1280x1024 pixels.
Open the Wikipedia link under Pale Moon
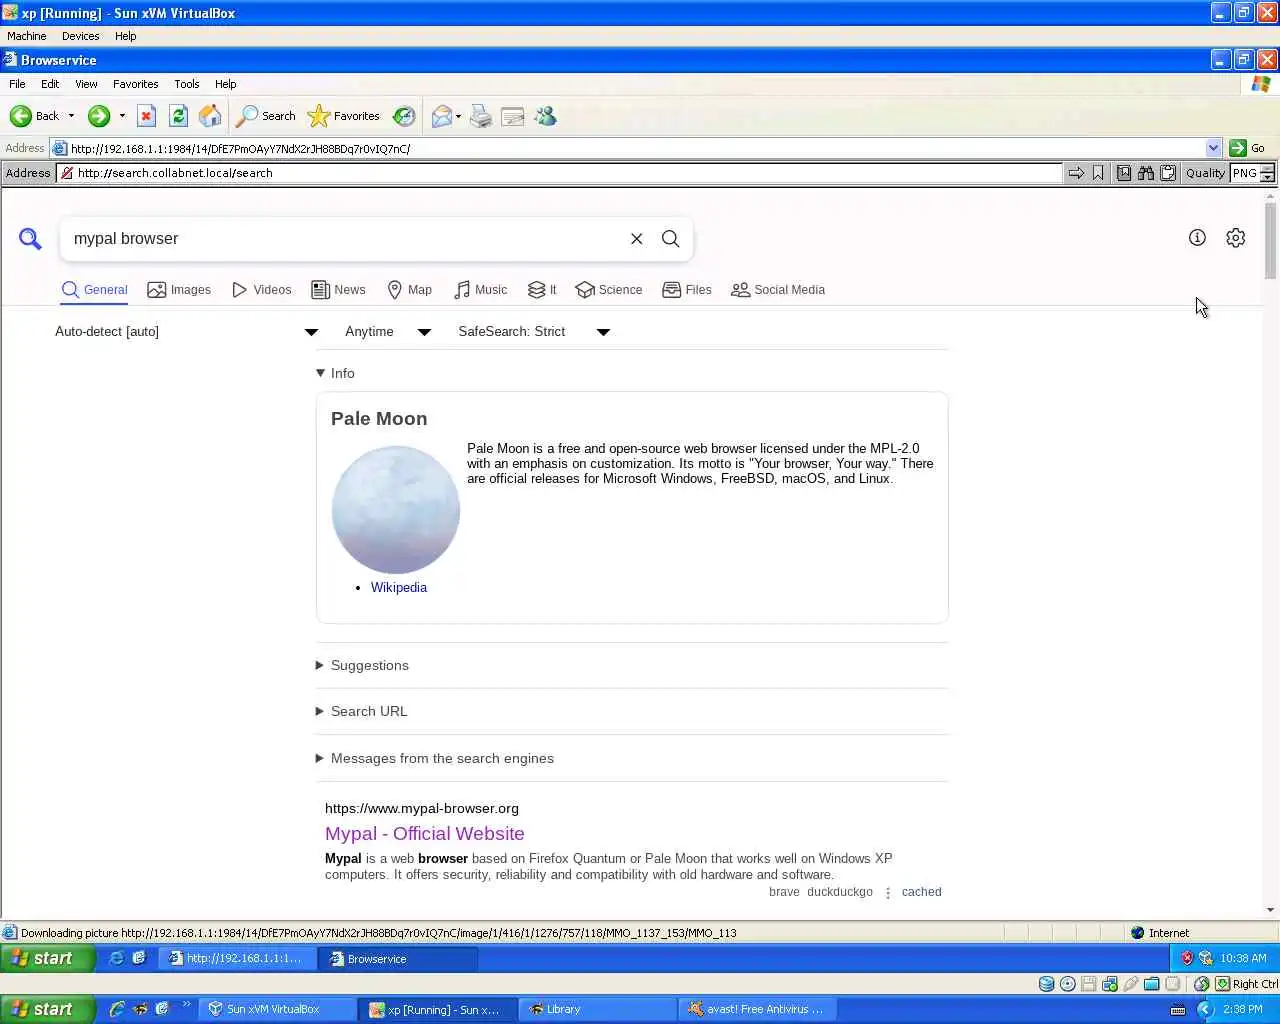click(399, 588)
